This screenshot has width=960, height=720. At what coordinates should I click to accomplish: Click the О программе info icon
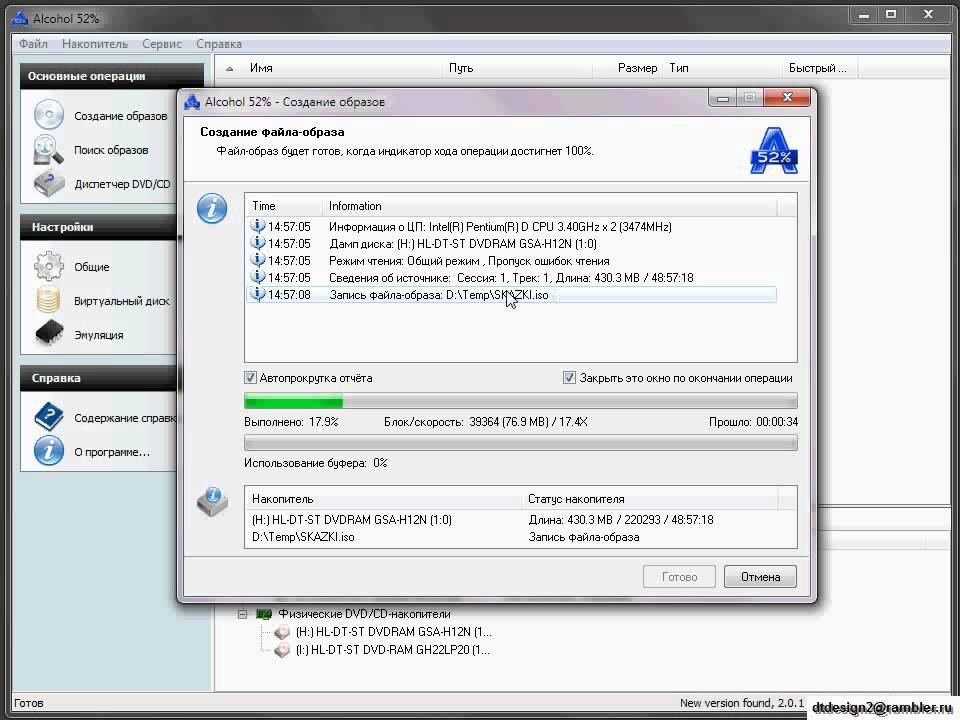pyautogui.click(x=48, y=451)
